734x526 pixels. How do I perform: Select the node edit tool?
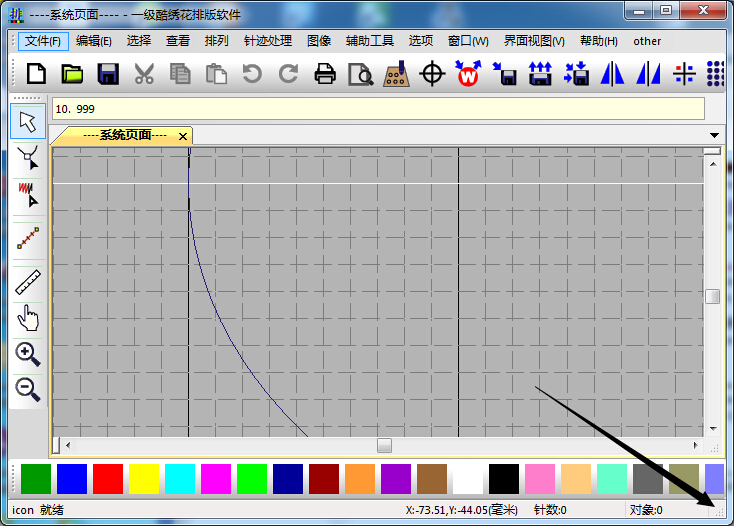tap(28, 157)
